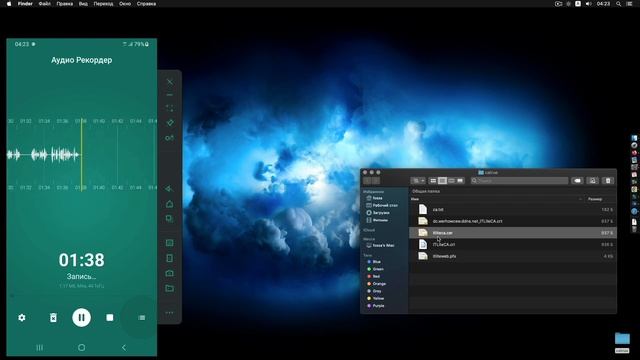Screen dimensions: 640x360
Task: Open the Правка menu
Action: coord(64,4)
